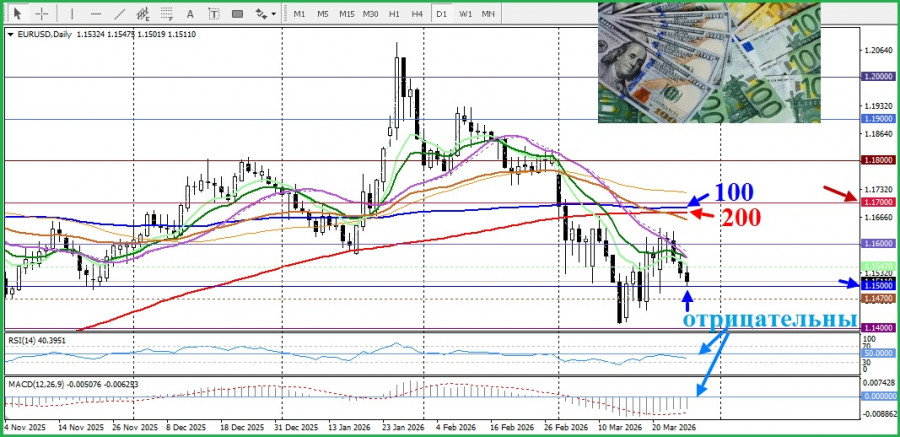Image resolution: width=900 pixels, height=437 pixels.
Task: Switch to the W1 weekly timeframe
Action: pyautogui.click(x=465, y=14)
